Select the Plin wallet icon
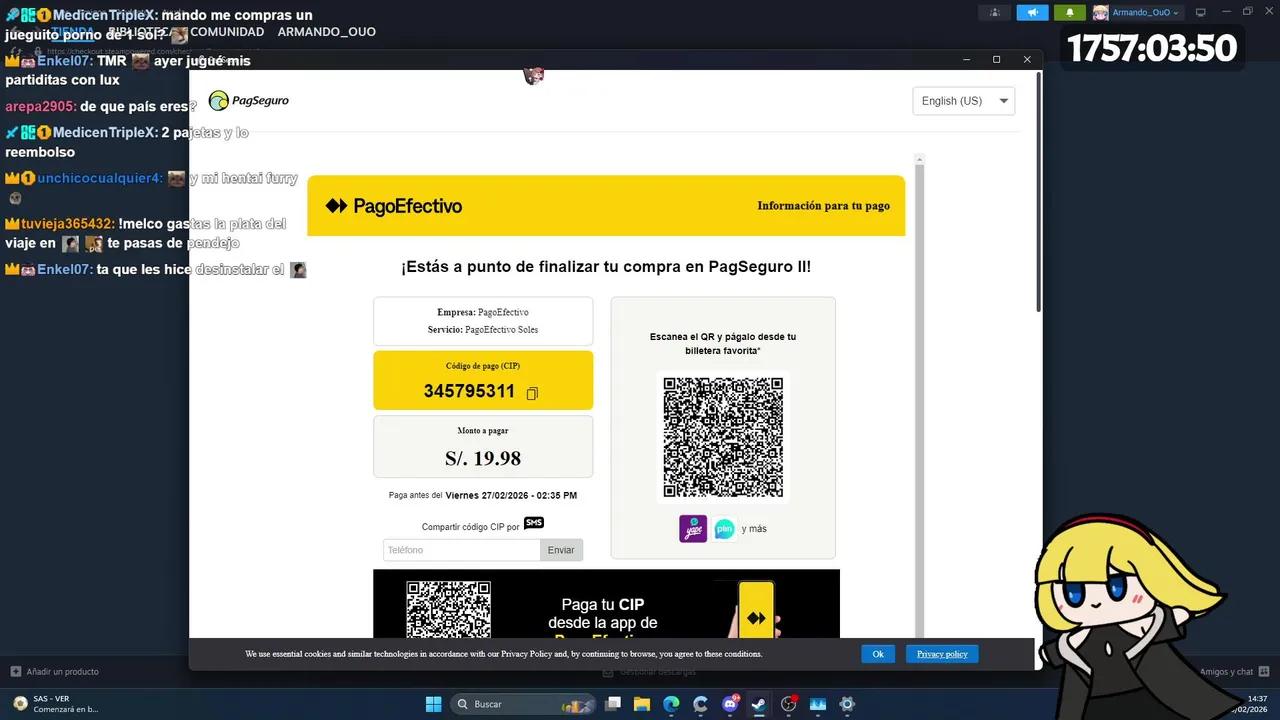 (x=724, y=529)
